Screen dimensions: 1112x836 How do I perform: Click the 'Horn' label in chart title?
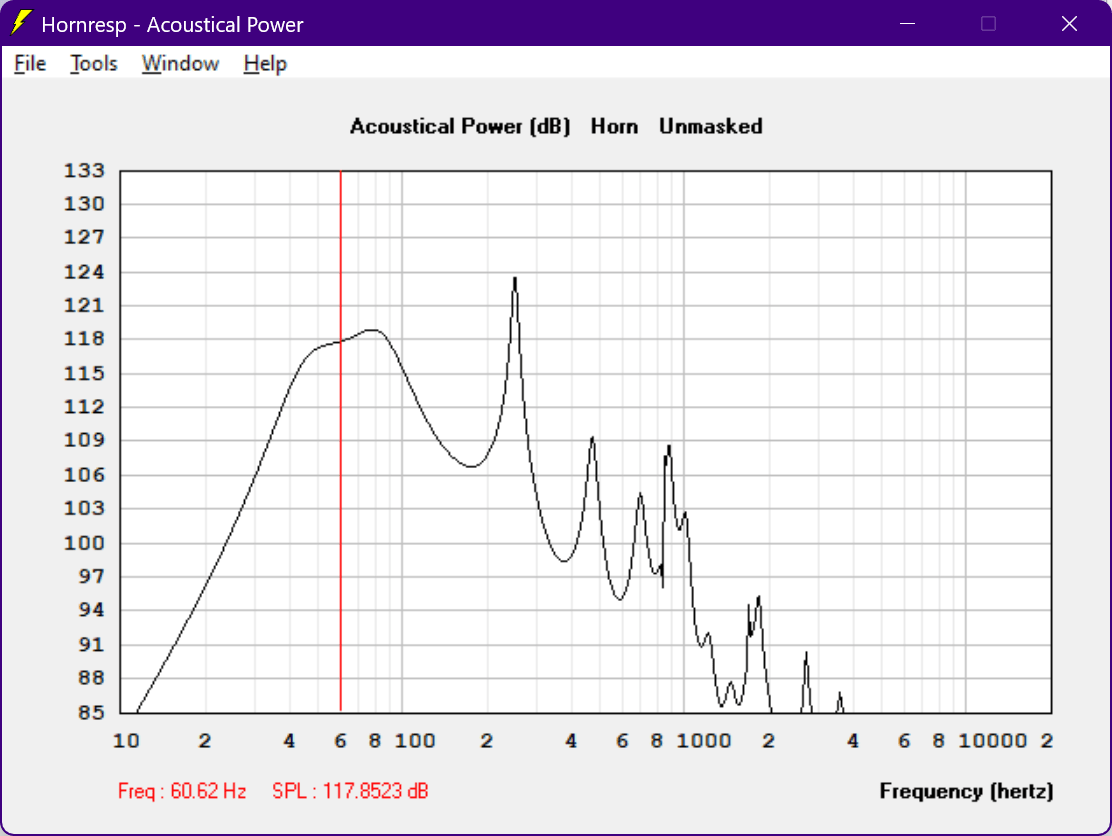[614, 126]
